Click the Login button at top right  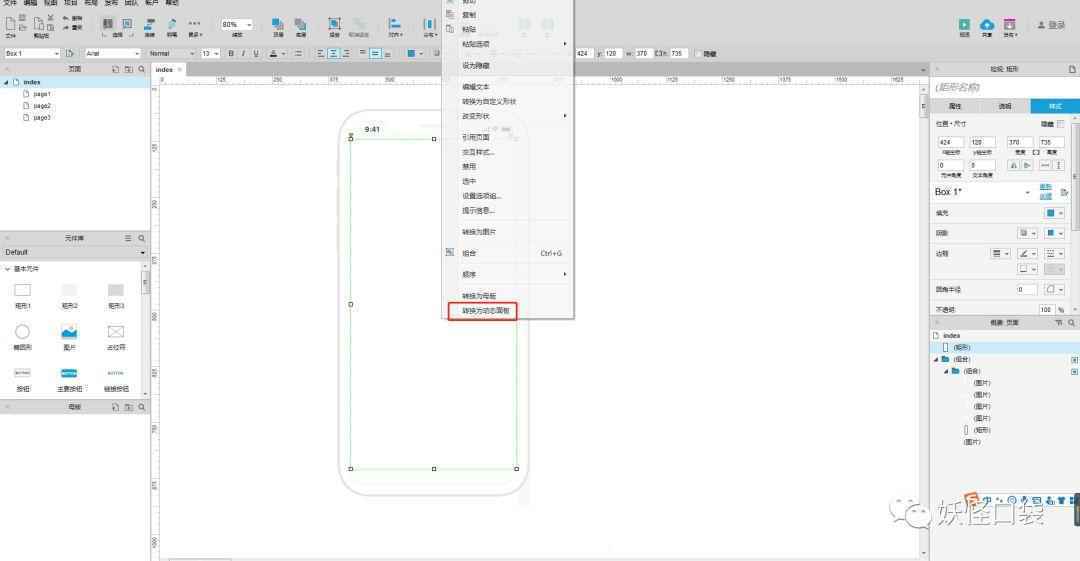(x=1051, y=25)
